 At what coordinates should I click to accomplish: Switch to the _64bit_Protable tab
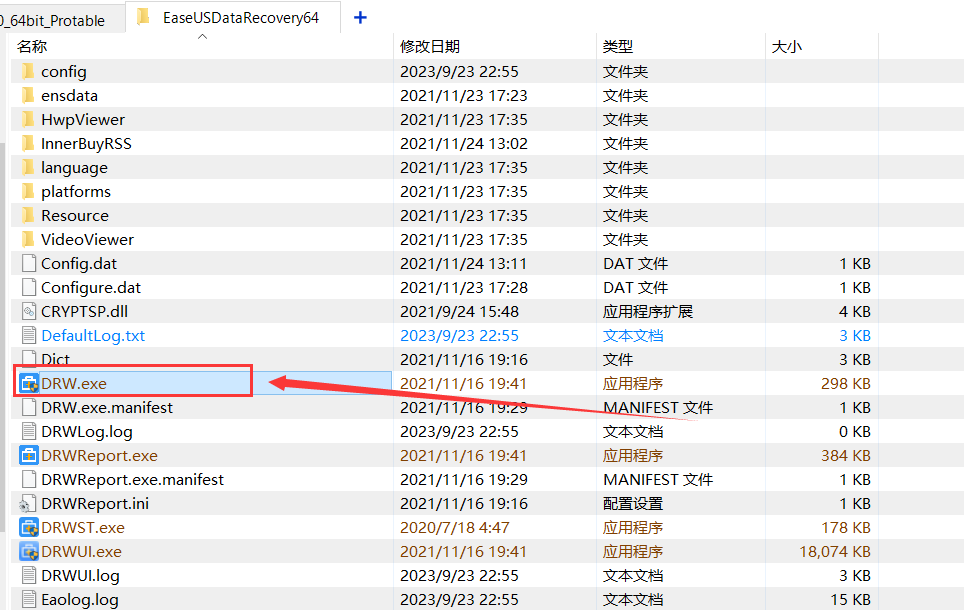(x=55, y=18)
